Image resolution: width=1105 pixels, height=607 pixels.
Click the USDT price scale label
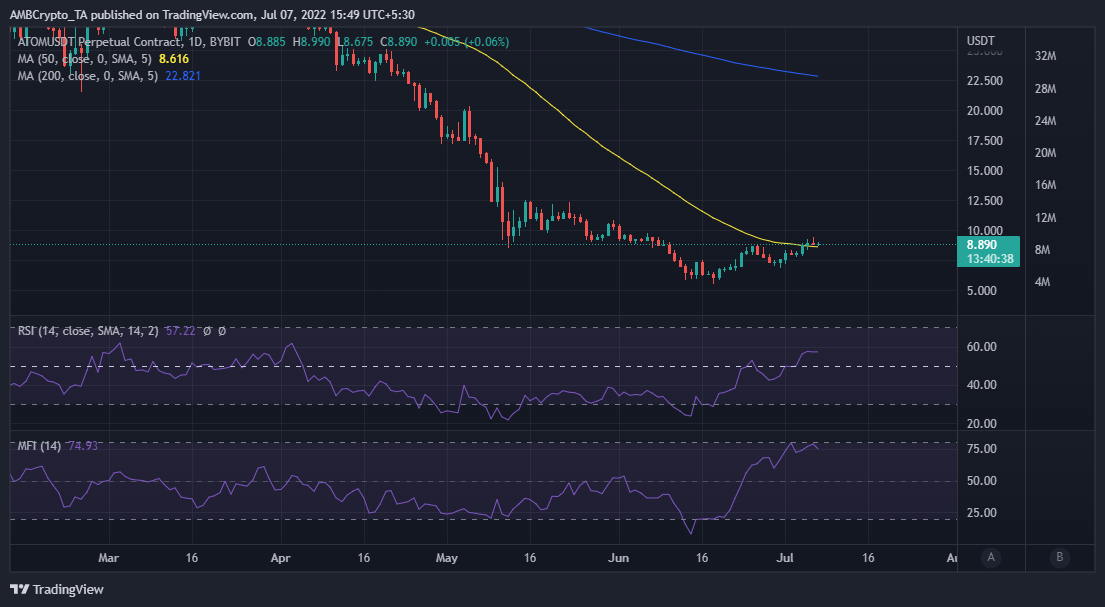point(980,40)
